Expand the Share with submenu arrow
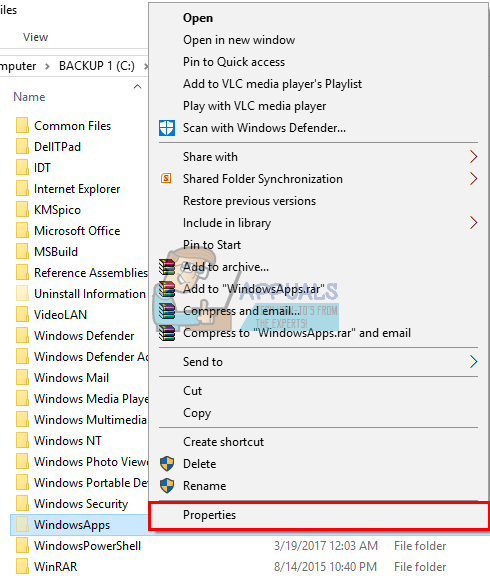490x576 pixels. [x=473, y=157]
